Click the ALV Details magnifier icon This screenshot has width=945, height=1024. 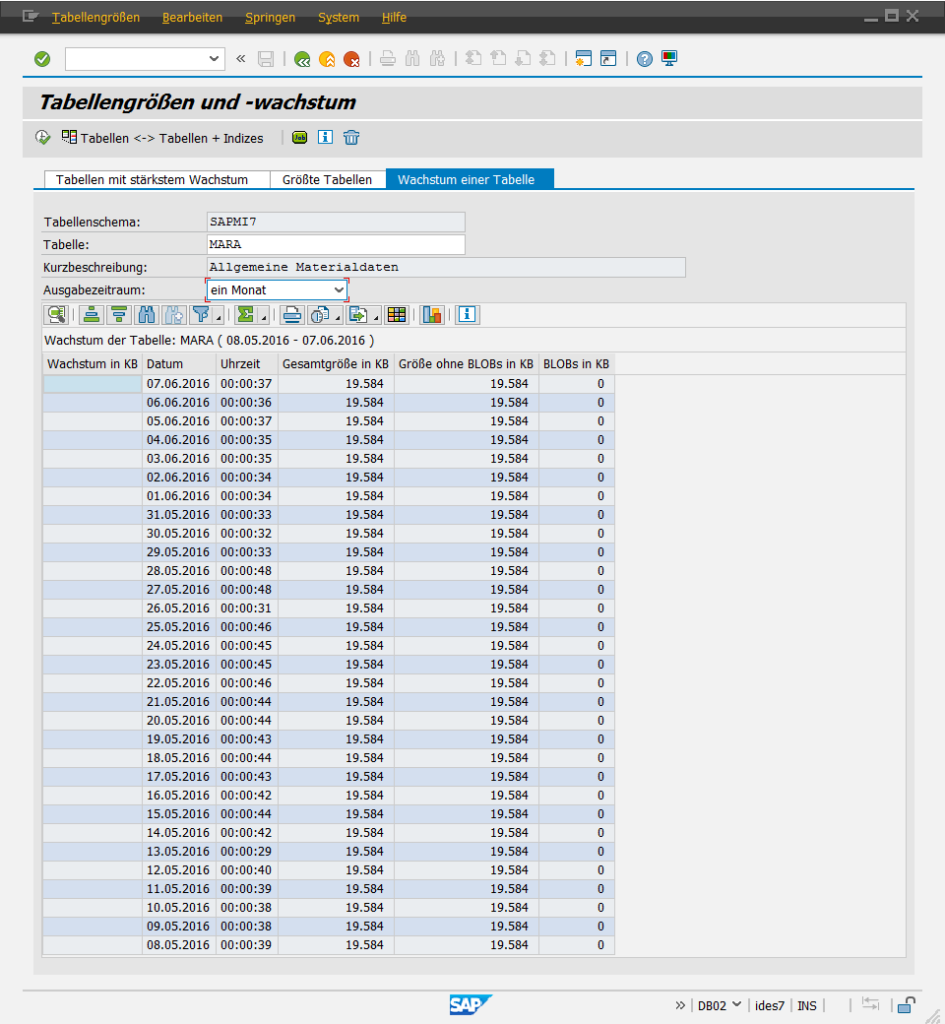(x=57, y=315)
